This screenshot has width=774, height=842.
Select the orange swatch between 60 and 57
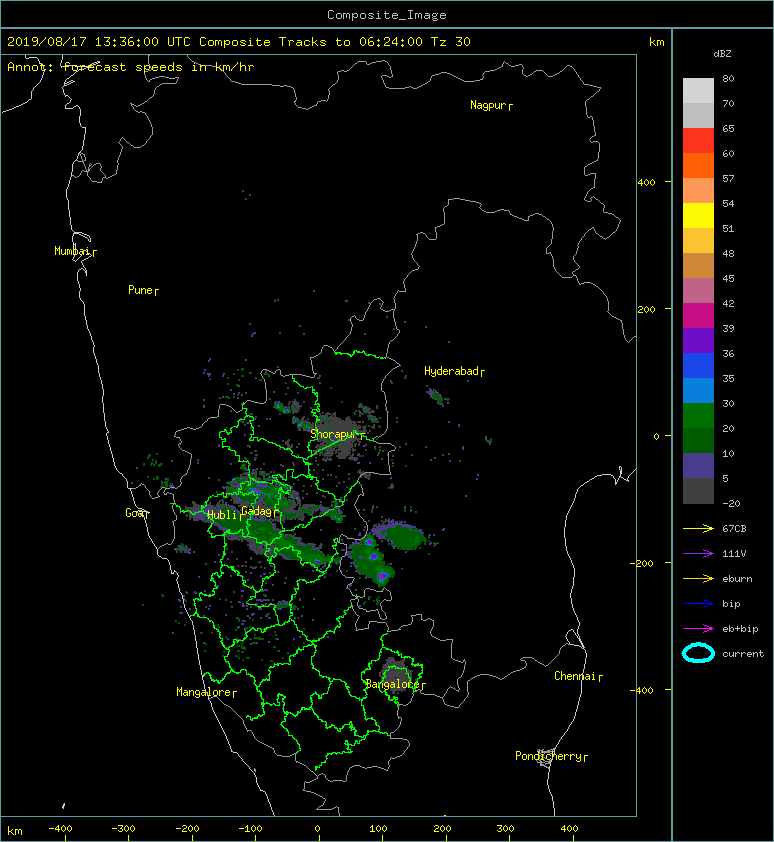click(698, 165)
